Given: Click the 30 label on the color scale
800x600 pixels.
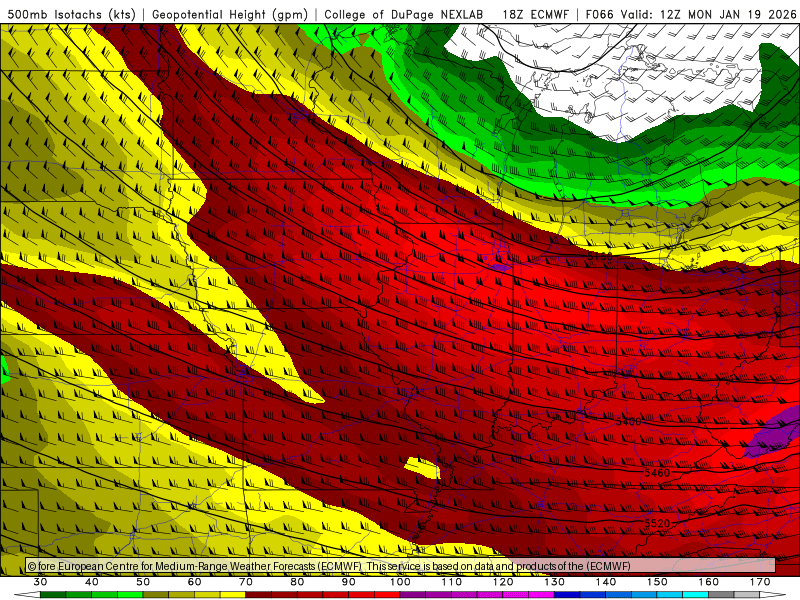Looking at the screenshot, I should coord(40,582).
